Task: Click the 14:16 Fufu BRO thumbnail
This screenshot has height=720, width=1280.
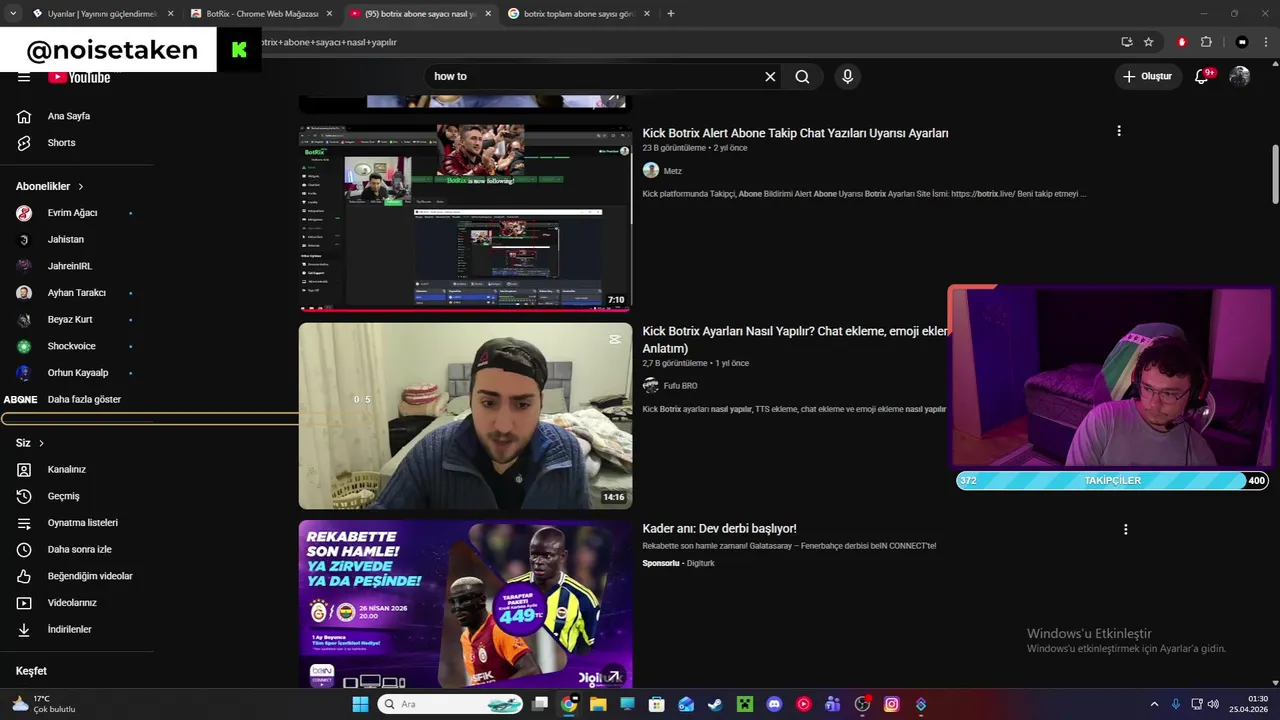Action: tap(465, 416)
